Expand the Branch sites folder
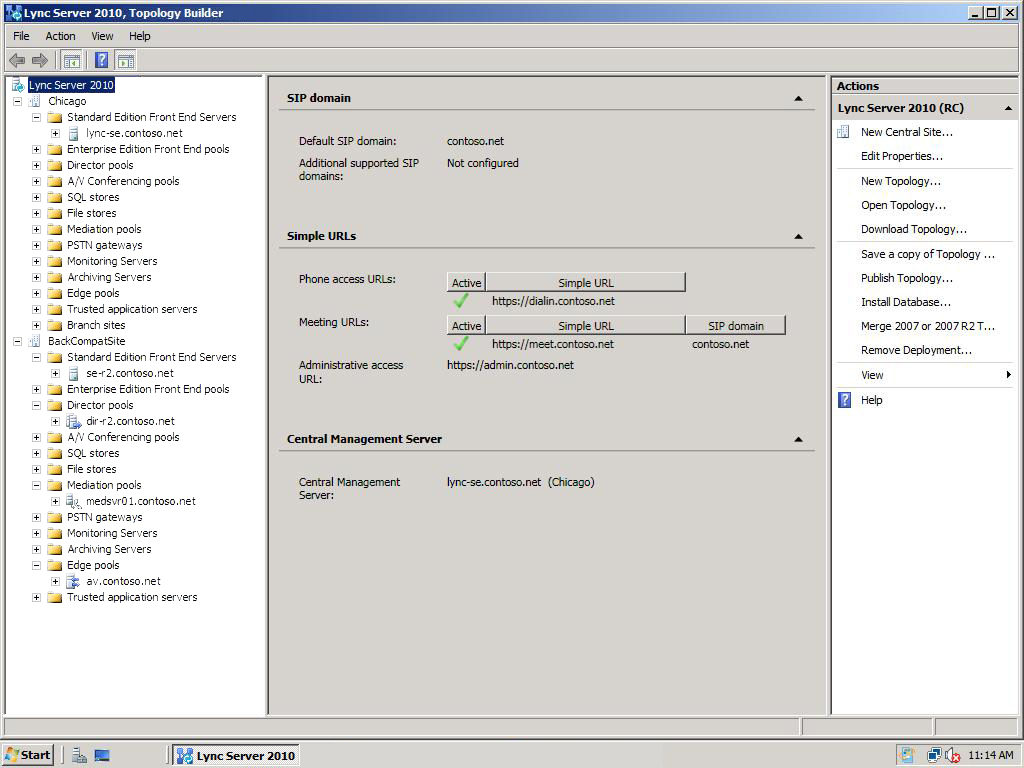This screenshot has height=768, width=1024. click(37, 325)
